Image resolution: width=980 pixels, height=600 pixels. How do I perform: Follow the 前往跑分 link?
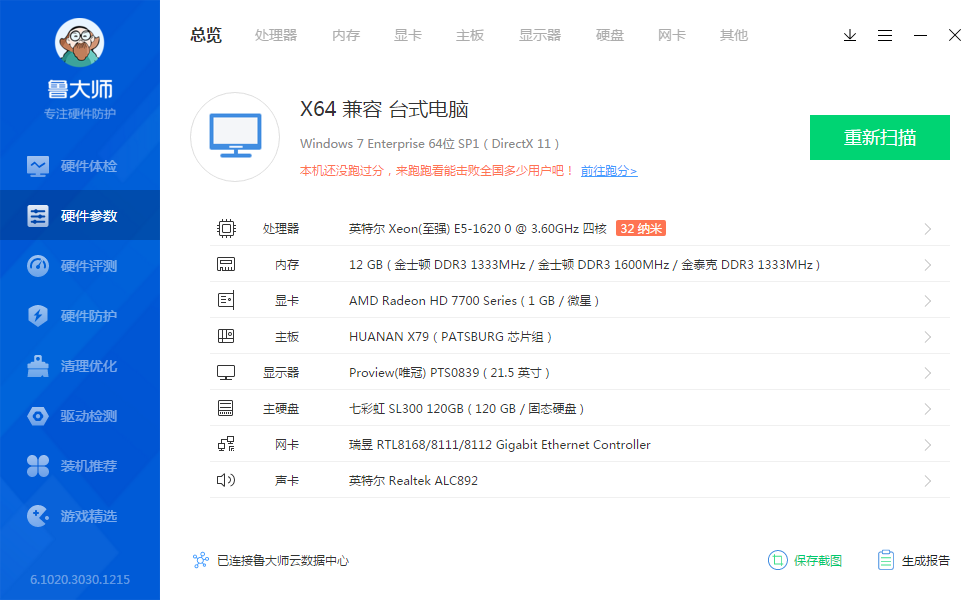point(609,171)
